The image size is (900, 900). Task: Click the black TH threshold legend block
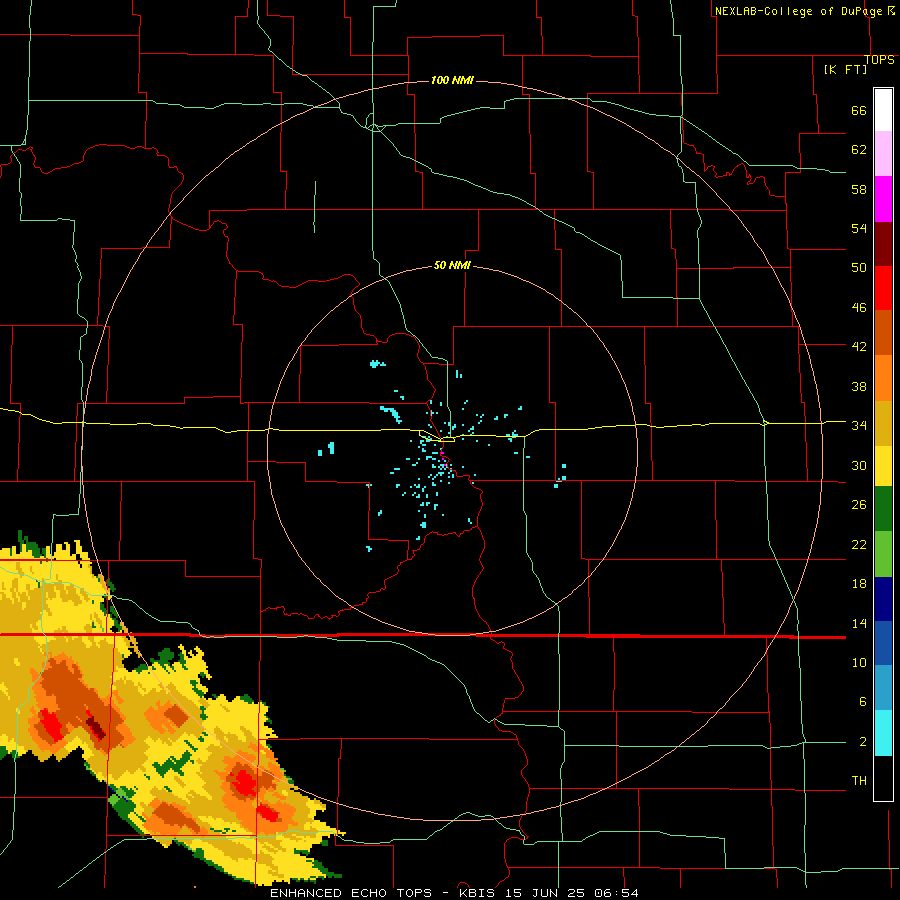coord(883,778)
